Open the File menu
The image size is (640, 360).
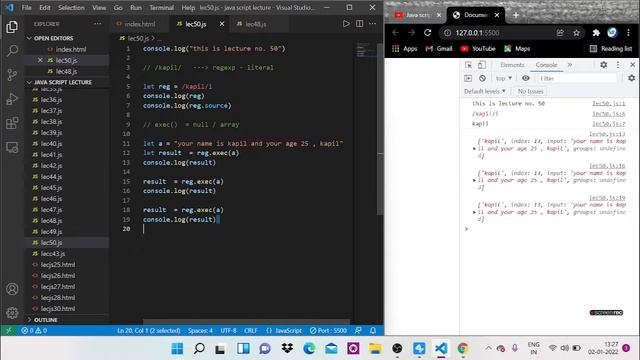click(x=27, y=7)
